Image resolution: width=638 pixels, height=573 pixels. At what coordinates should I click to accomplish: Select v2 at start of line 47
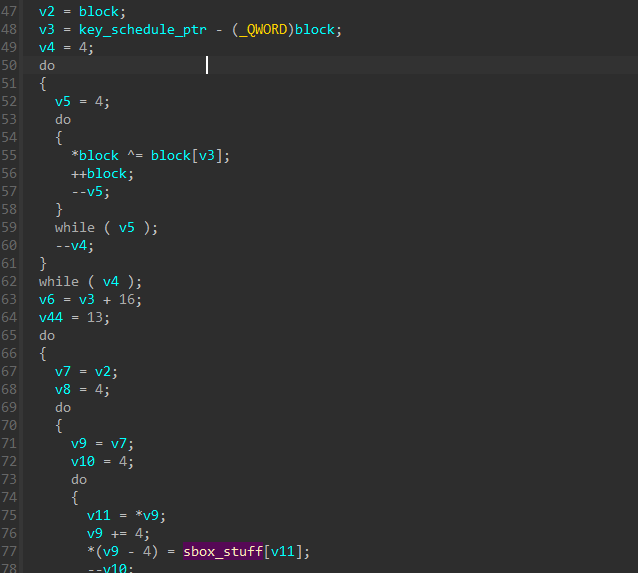47,11
